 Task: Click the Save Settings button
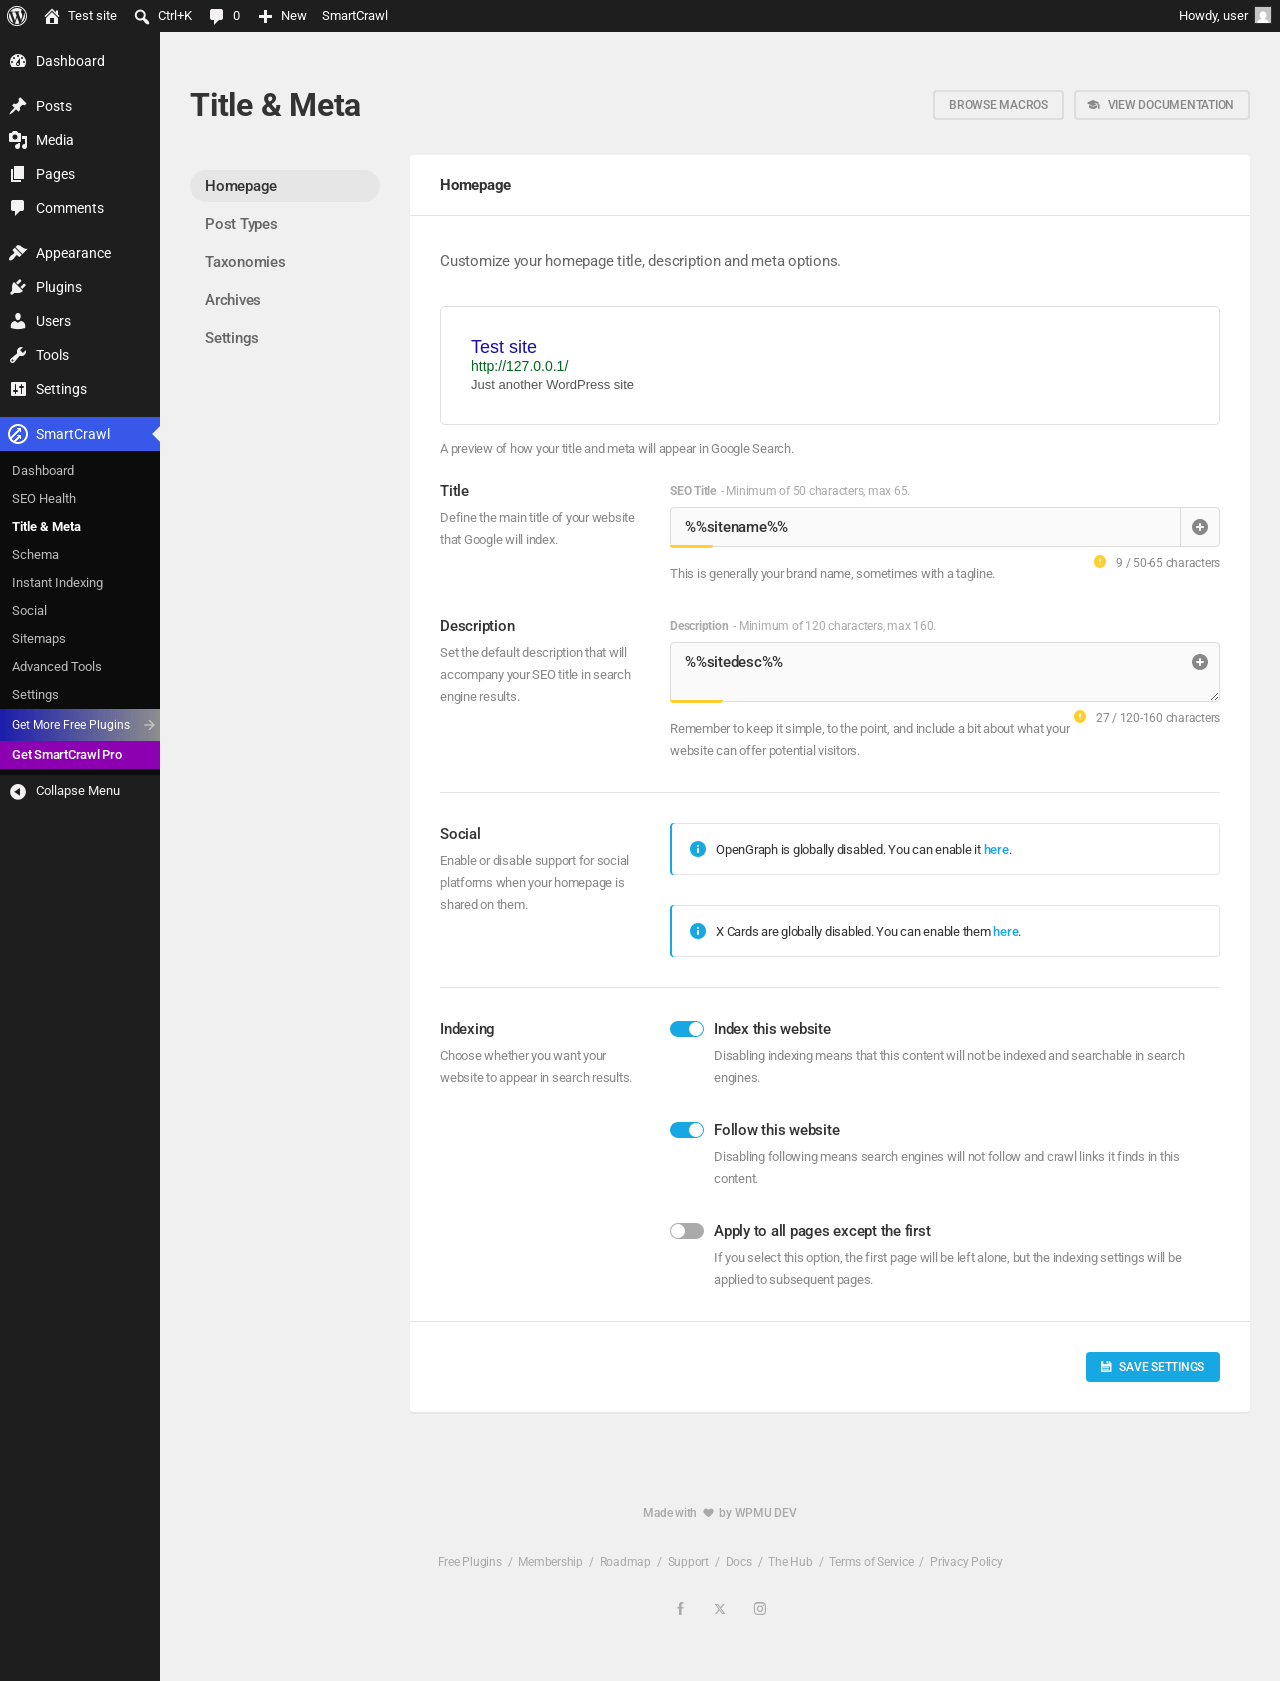click(x=1153, y=1367)
